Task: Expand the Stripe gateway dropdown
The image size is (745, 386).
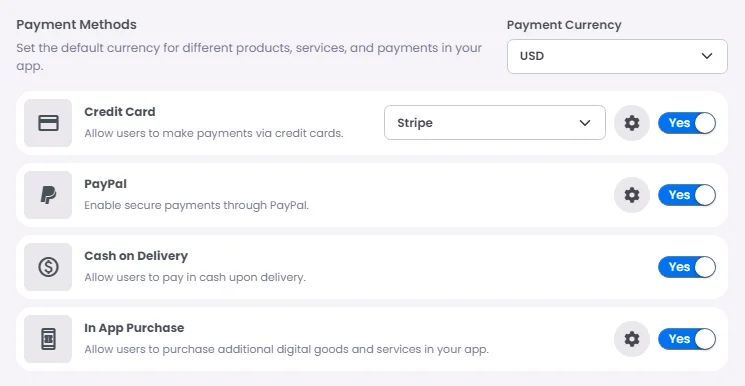Action: coord(495,123)
